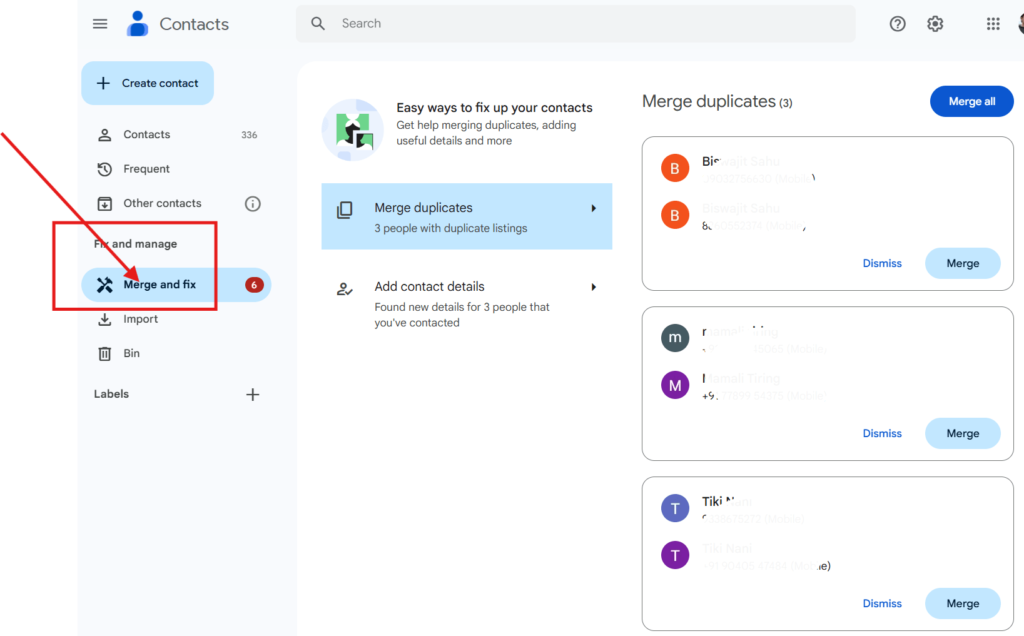Click the first orange B avatar

pos(675,168)
